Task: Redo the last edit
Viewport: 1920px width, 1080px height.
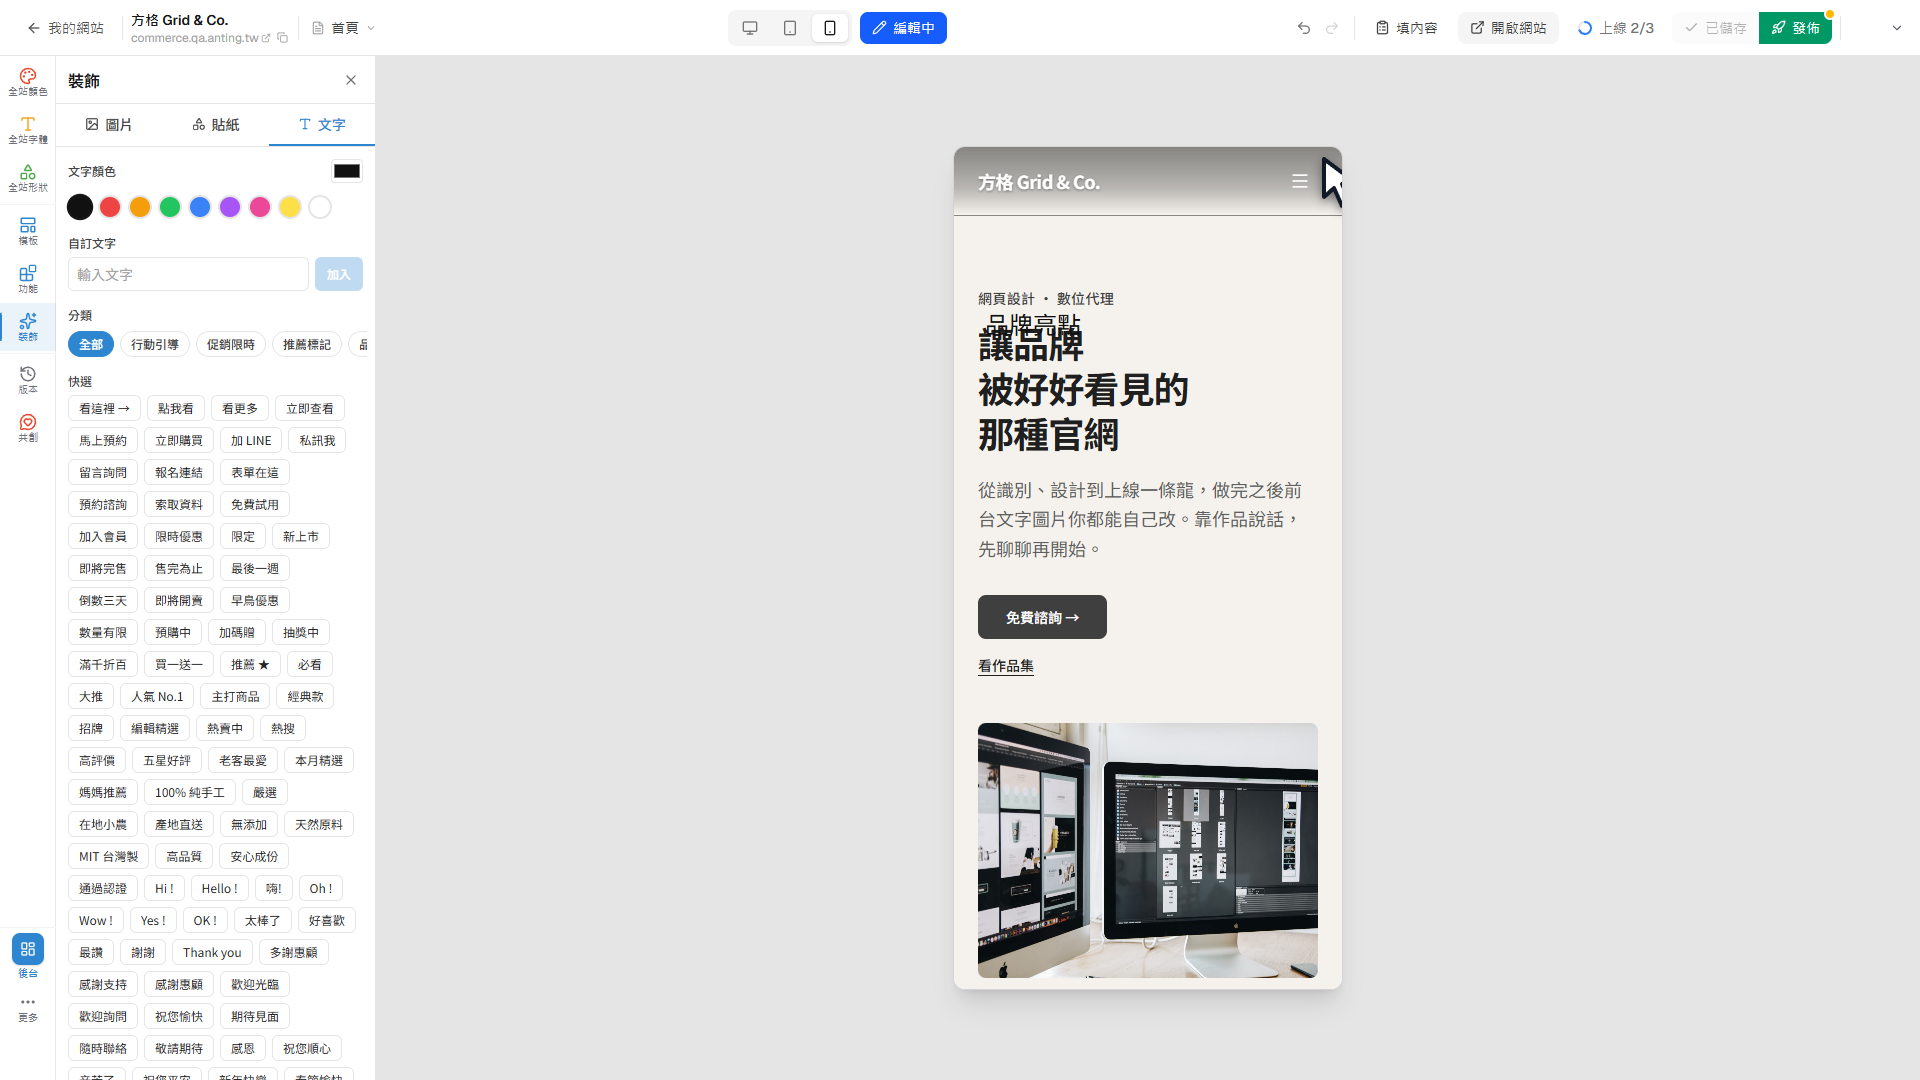Action: tap(1332, 28)
